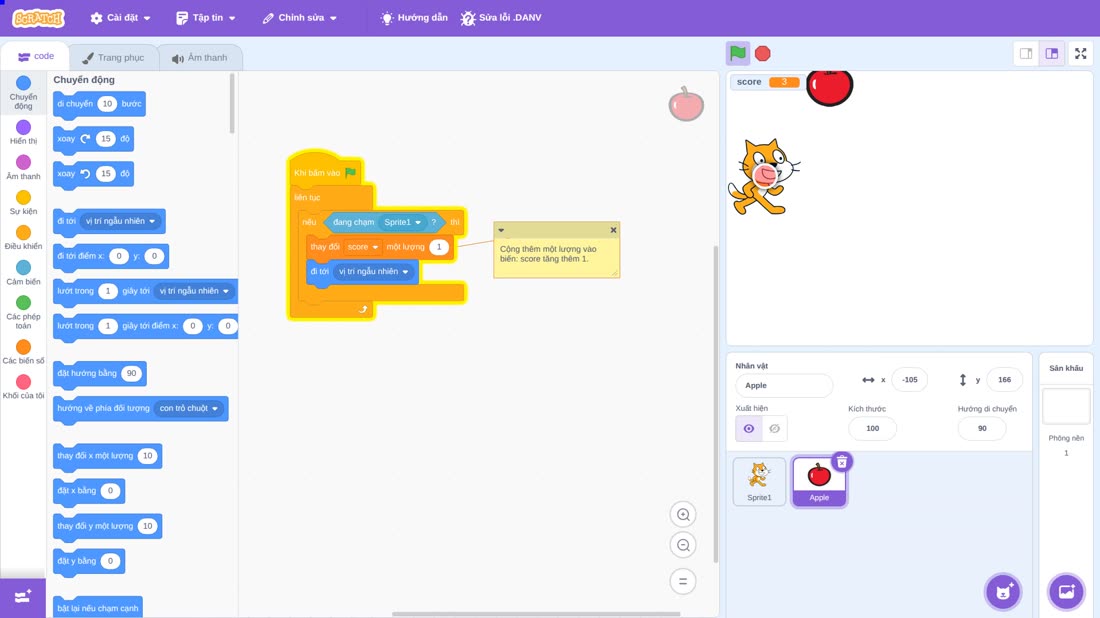Delete the Apple sprite with trash icon
This screenshot has height=618, width=1100.
[x=842, y=462]
